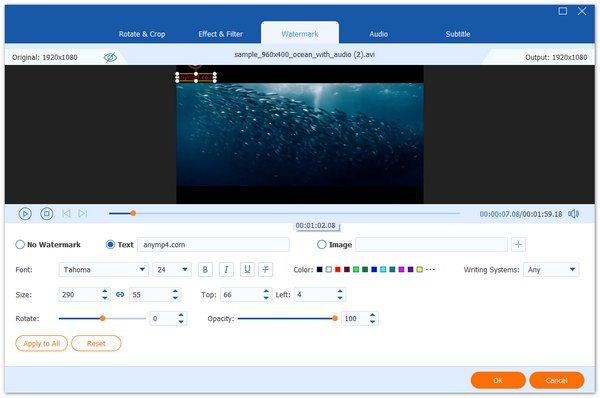Open the Tahoma font dropdown

(104, 269)
